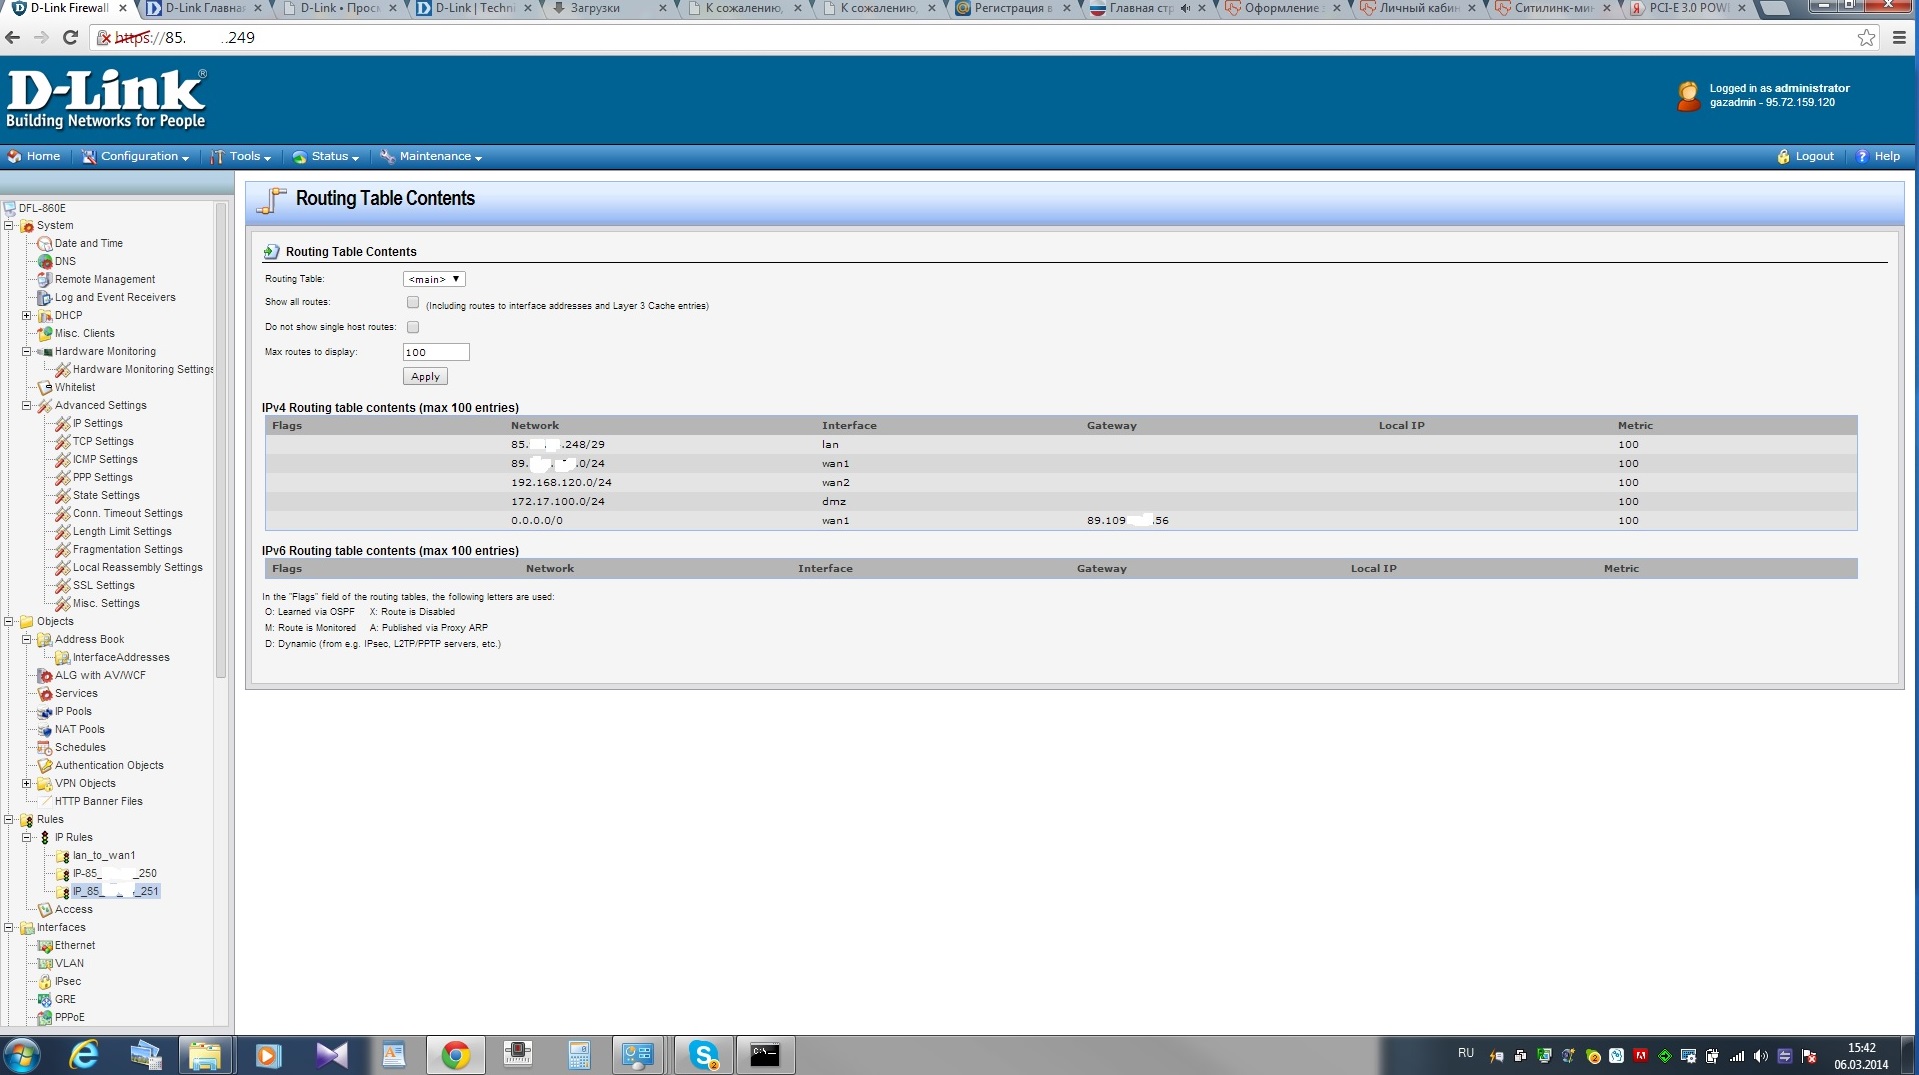Click the Access icon under Rules
Image resolution: width=1919 pixels, height=1075 pixels.
click(x=44, y=910)
